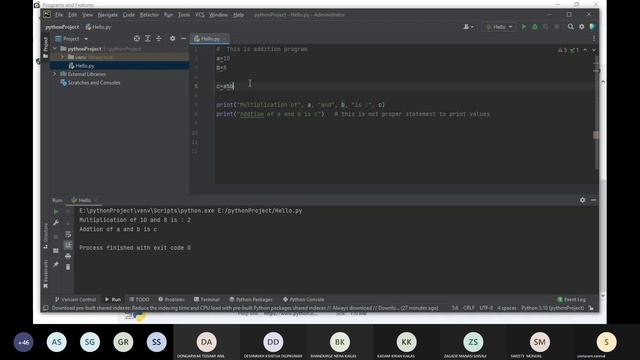This screenshot has width=640, height=360.
Task: Click the pythonProject breadcrumb in navigation bar
Action: pyautogui.click(x=62, y=27)
